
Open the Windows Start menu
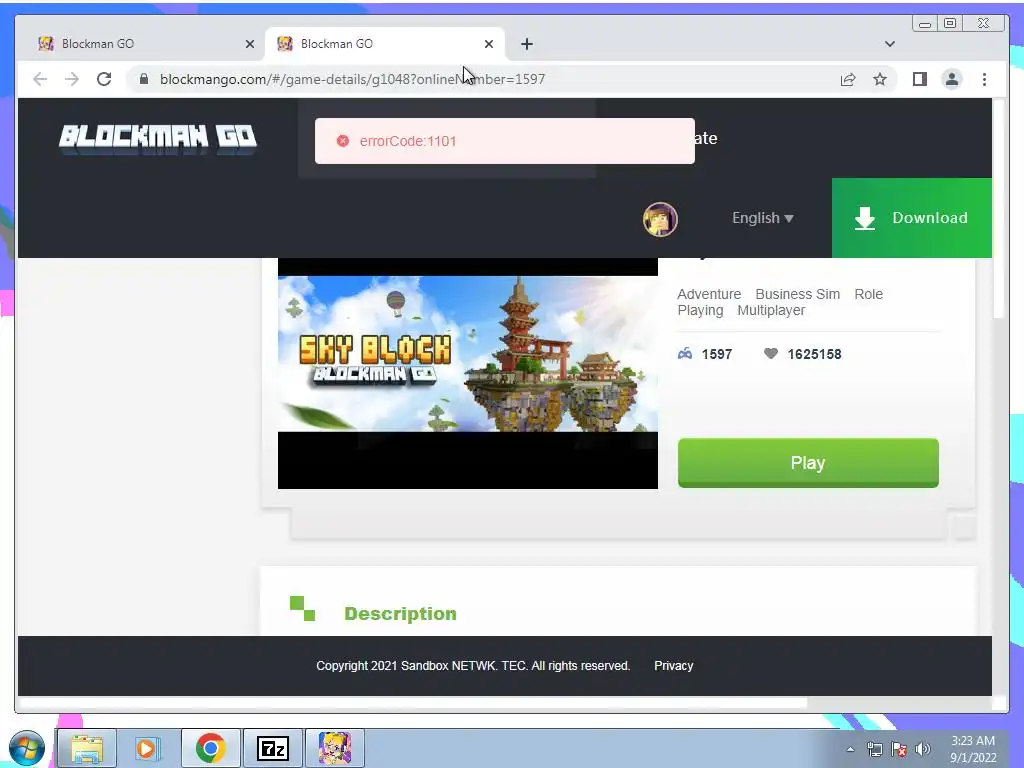[27, 748]
